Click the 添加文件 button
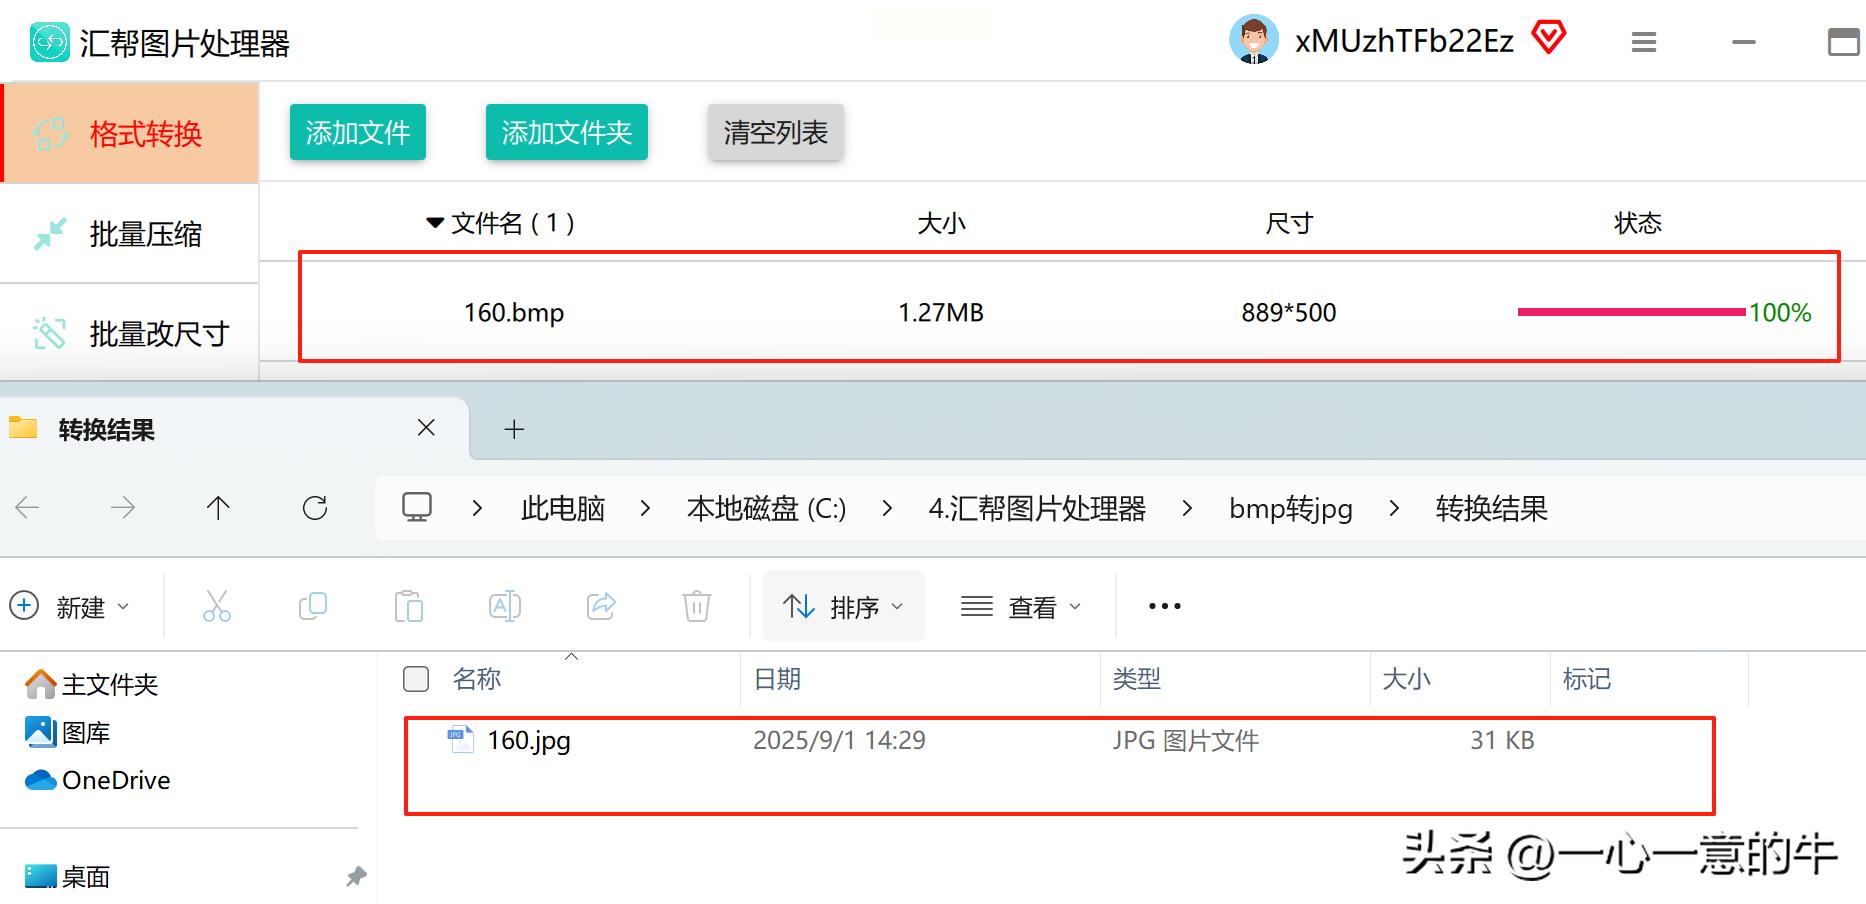Viewport: 1866px width, 904px height. point(357,131)
